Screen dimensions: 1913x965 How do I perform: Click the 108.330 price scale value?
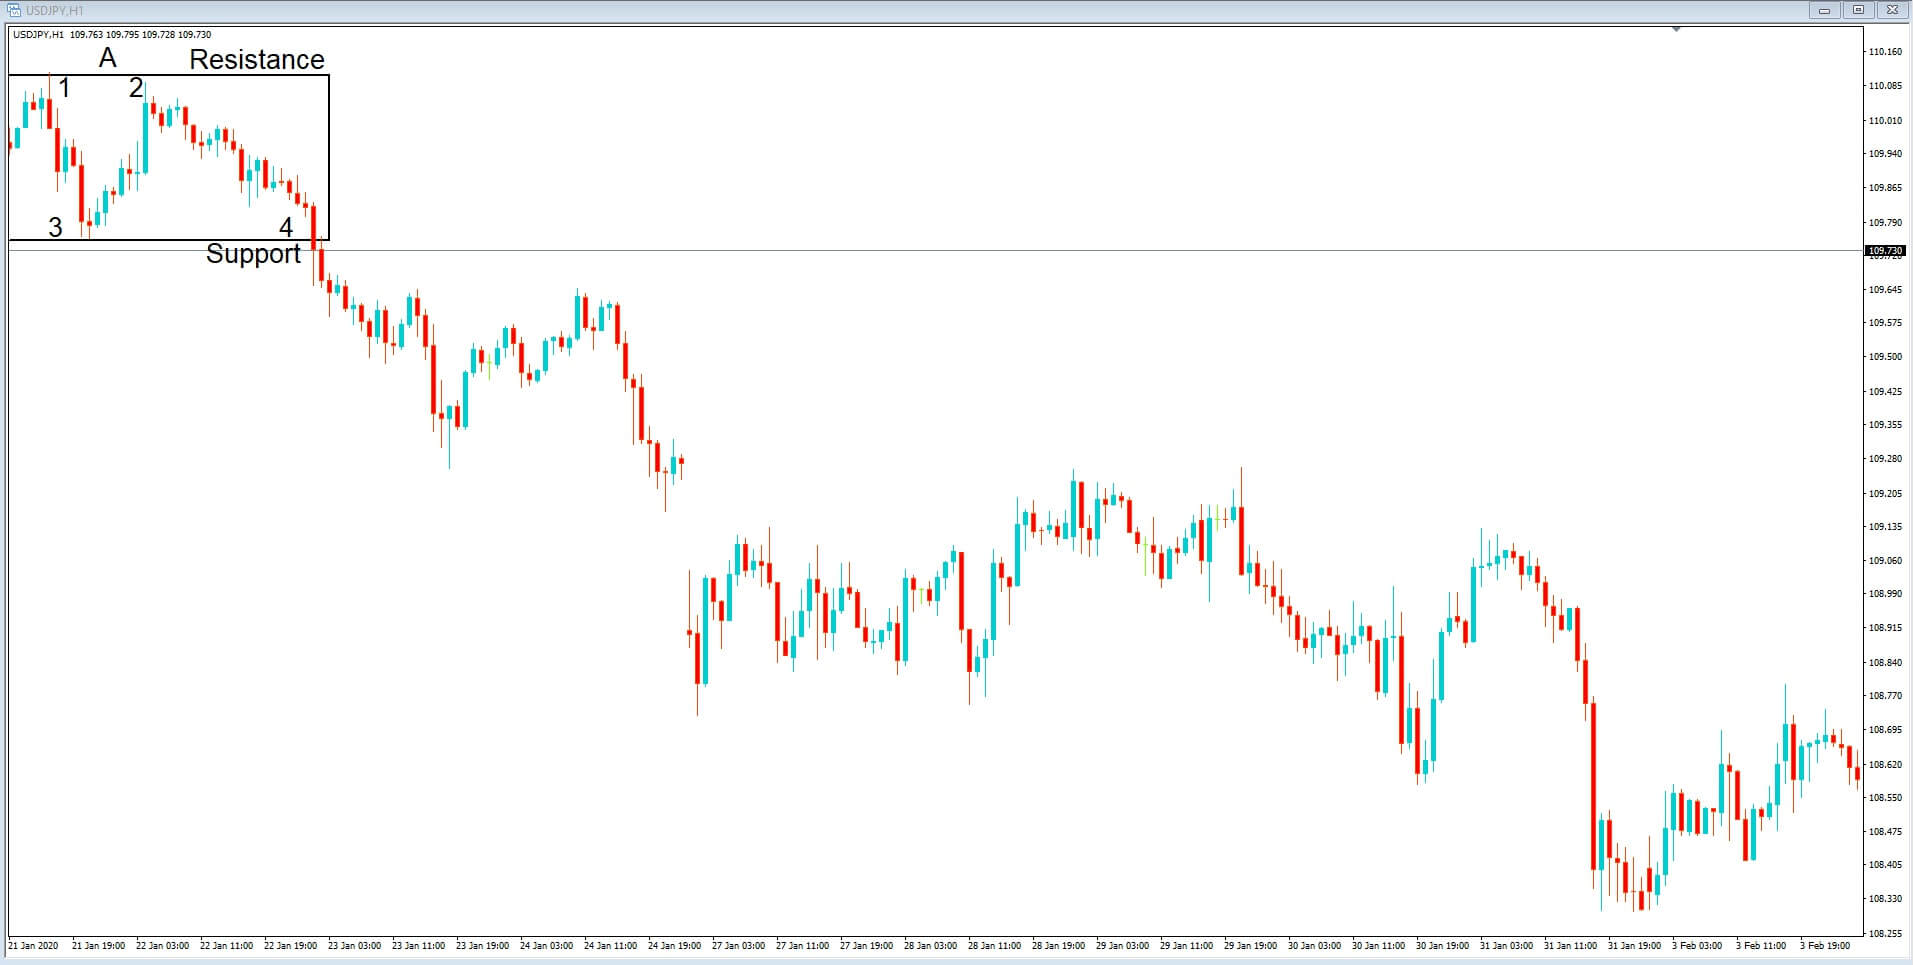(x=1885, y=899)
